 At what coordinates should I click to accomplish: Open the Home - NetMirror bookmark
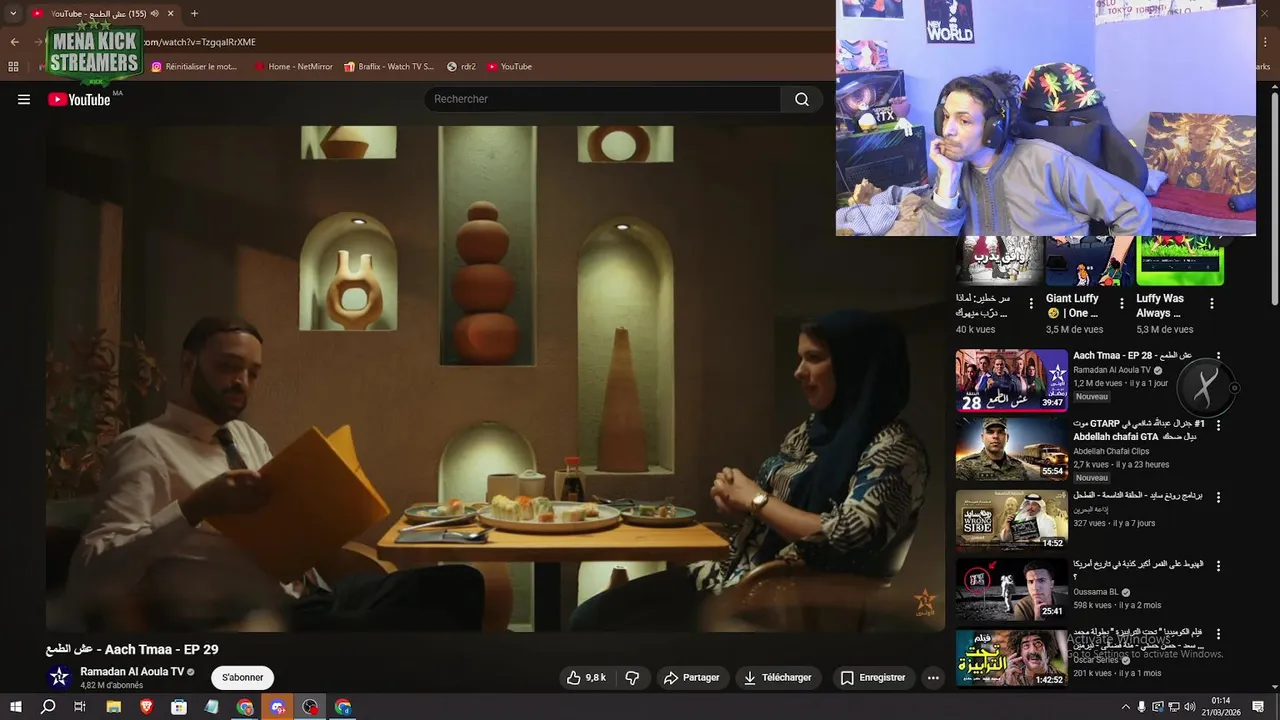coord(294,67)
